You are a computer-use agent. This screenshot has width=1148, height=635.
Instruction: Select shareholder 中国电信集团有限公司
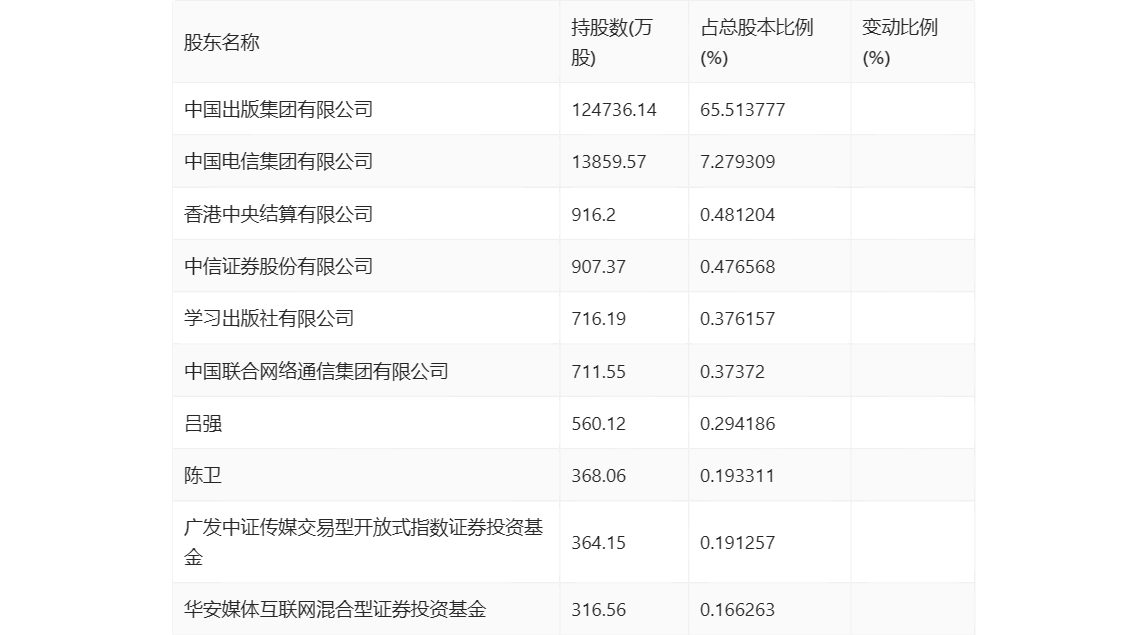[x=278, y=161]
